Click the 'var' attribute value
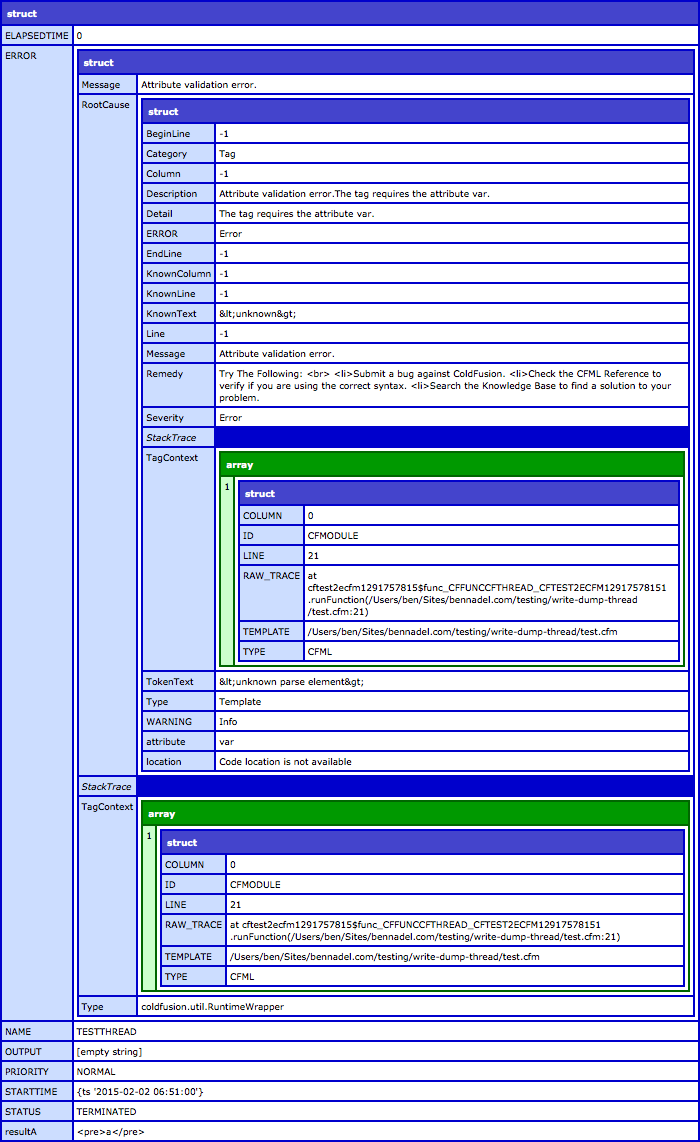 (227, 741)
